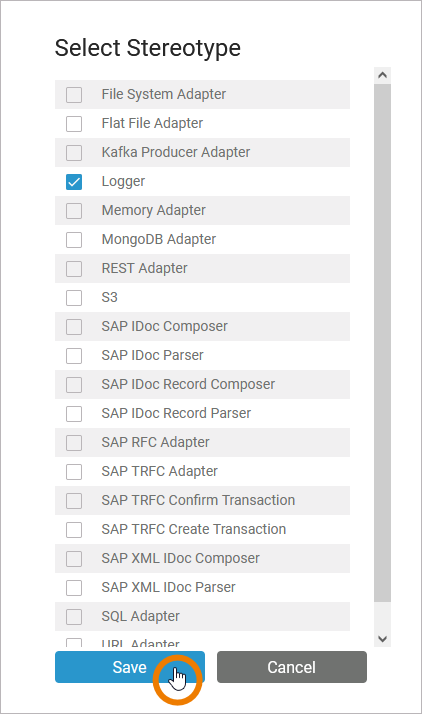Tick the SAP IDoc Record Parser checkbox
The image size is (422, 714).
point(74,413)
